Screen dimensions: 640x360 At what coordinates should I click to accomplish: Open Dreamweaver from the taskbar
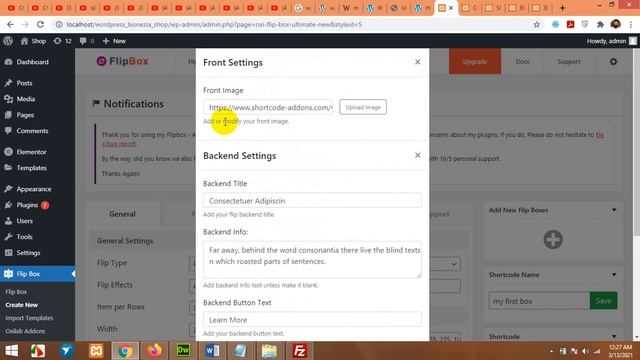183,351
